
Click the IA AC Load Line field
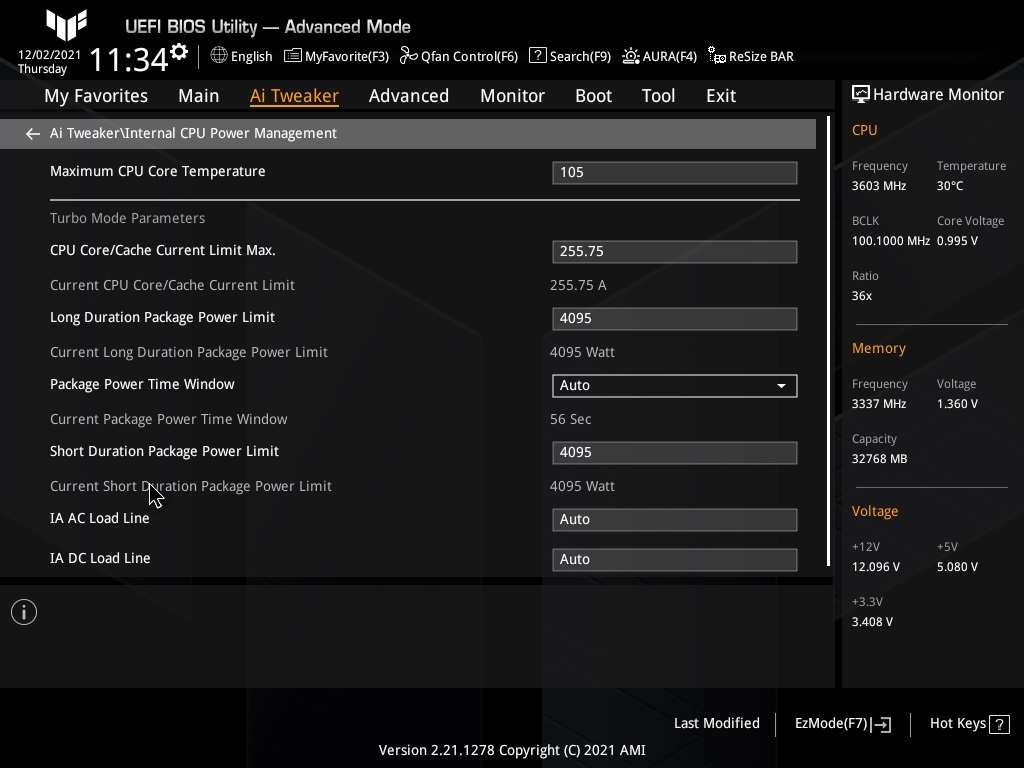(675, 520)
